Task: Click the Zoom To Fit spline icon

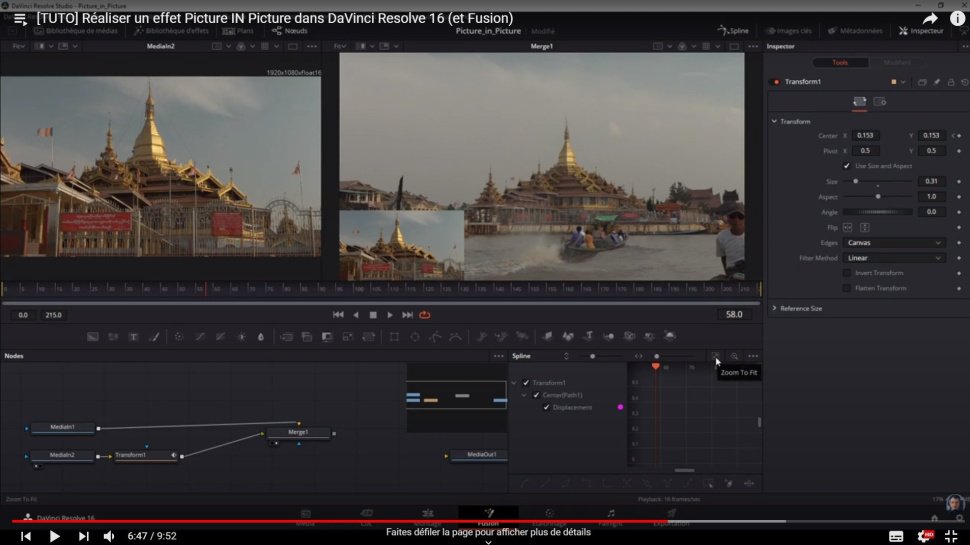Action: [715, 356]
